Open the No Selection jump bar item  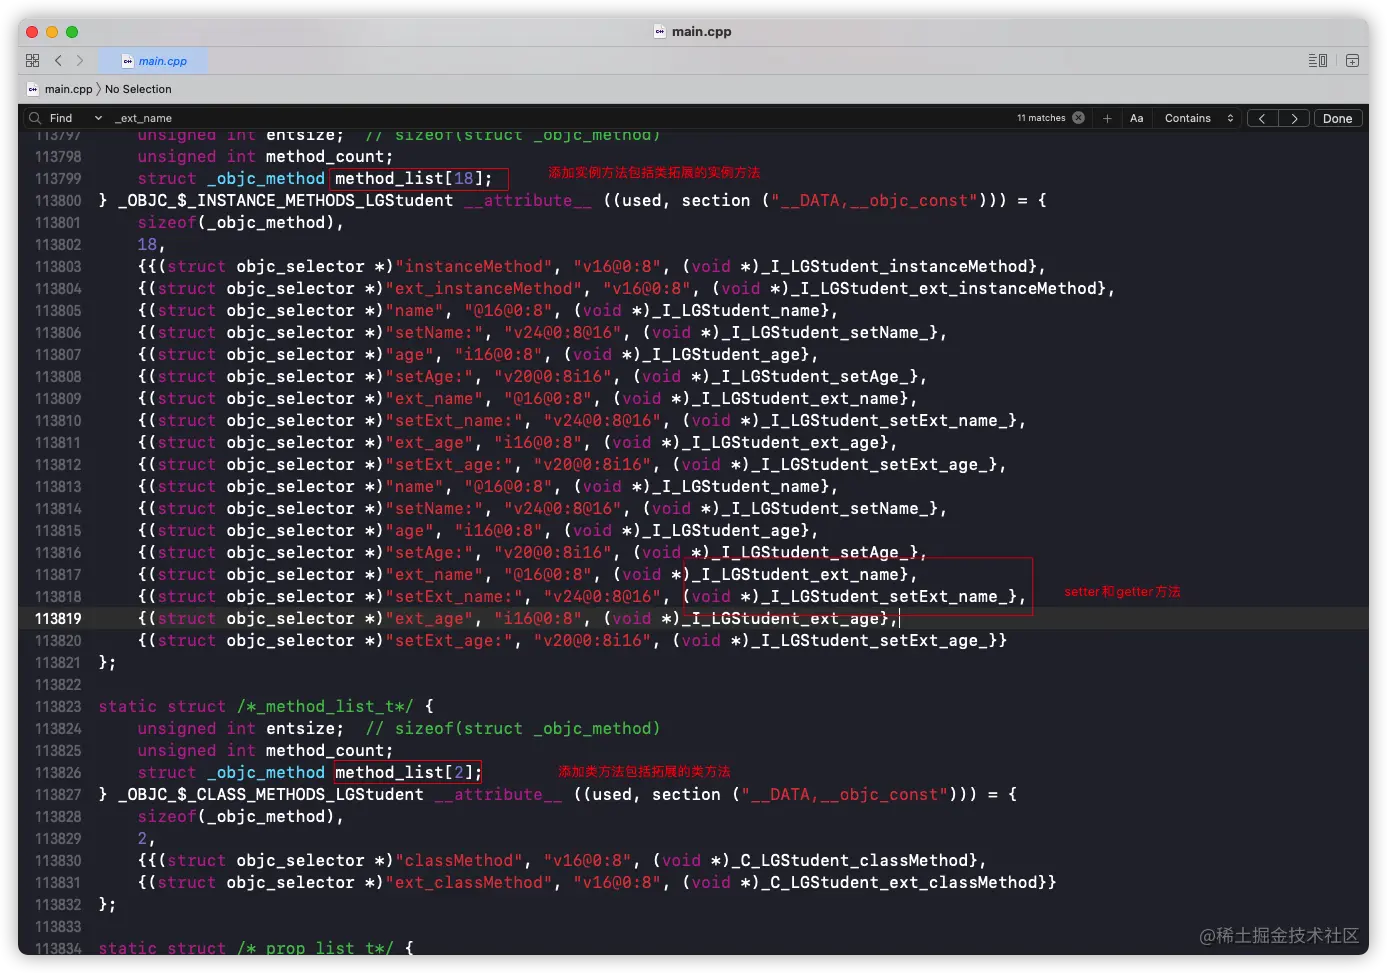point(138,89)
